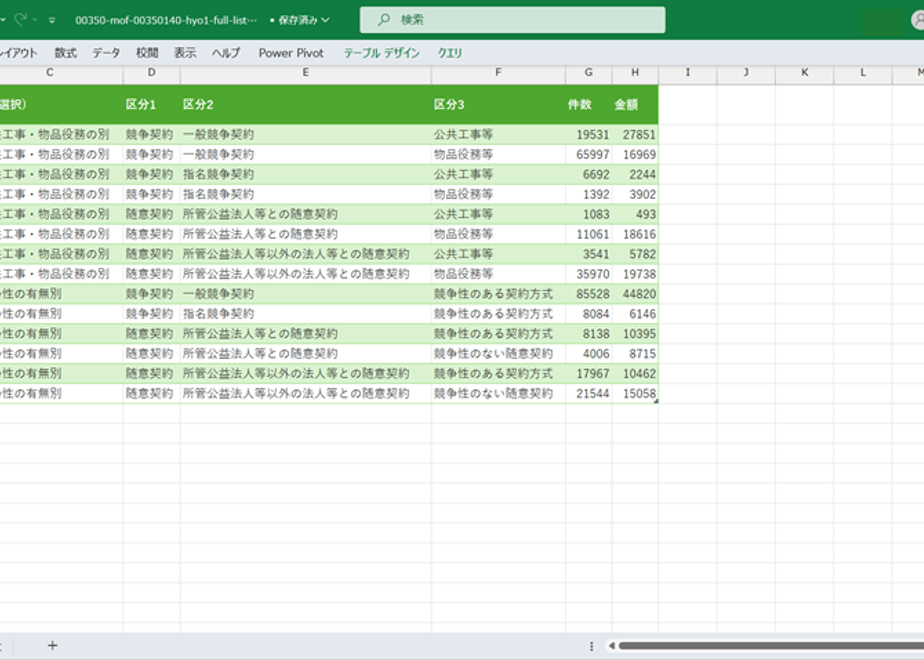Select cell with value 5782
This screenshot has height=660, width=924.
[635, 254]
